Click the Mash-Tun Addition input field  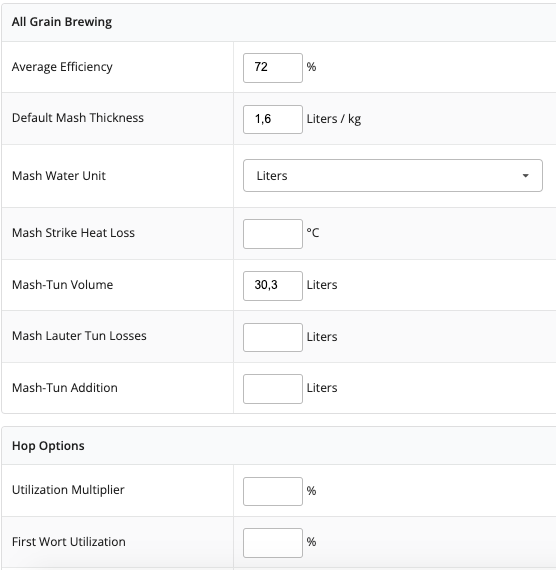click(x=273, y=389)
